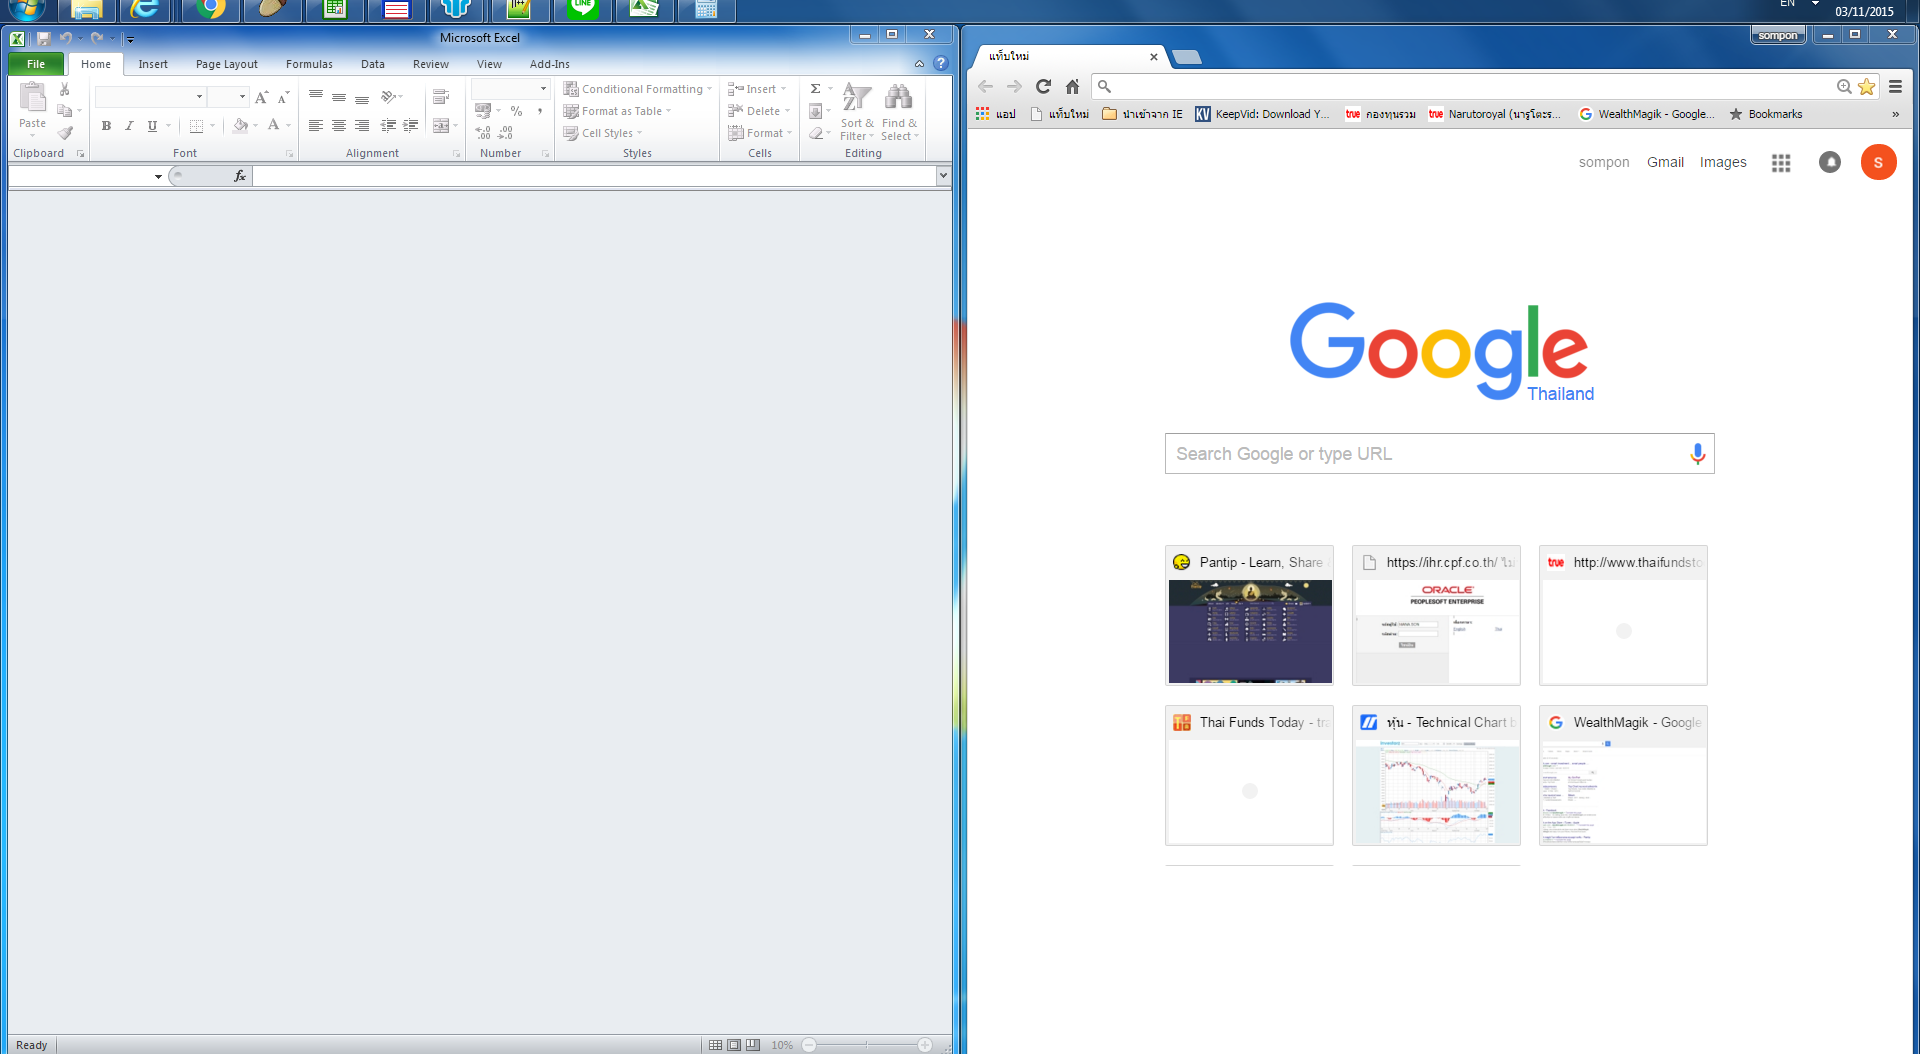
Task: Open the Bookmarks folder on bookmarks bar
Action: [x=1766, y=114]
